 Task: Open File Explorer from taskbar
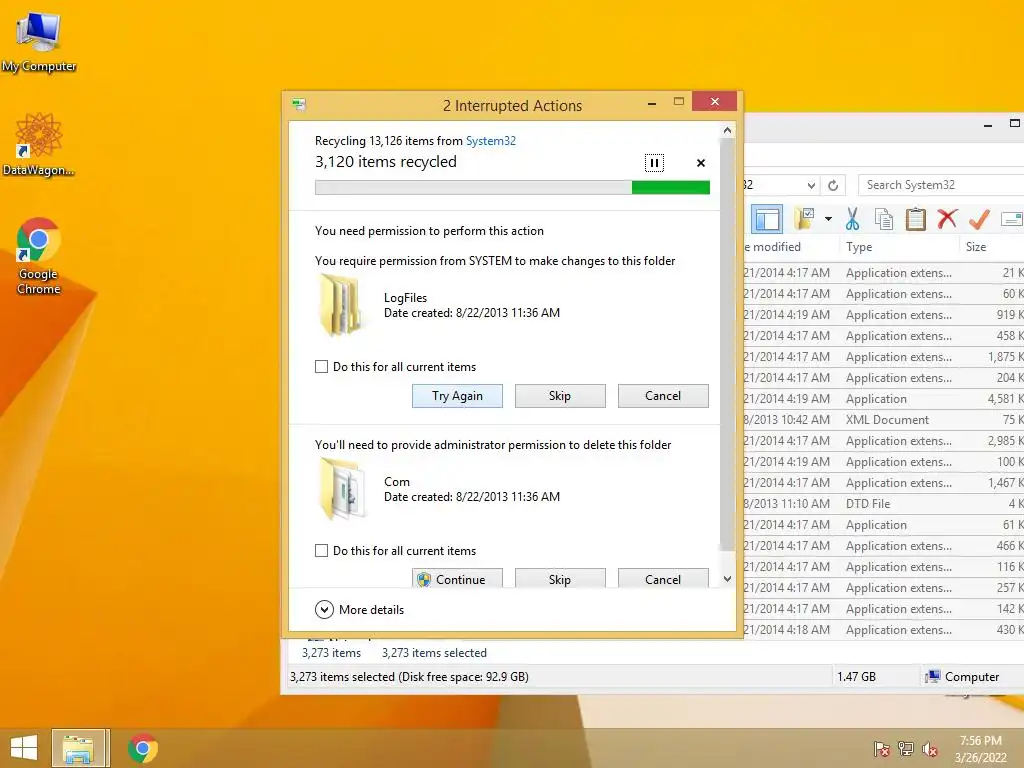click(78, 748)
